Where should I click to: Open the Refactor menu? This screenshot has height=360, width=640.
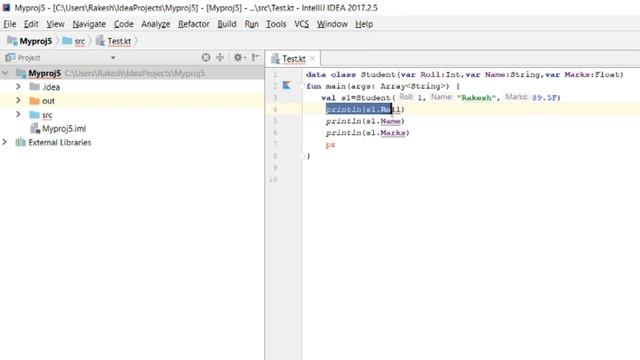[193, 24]
